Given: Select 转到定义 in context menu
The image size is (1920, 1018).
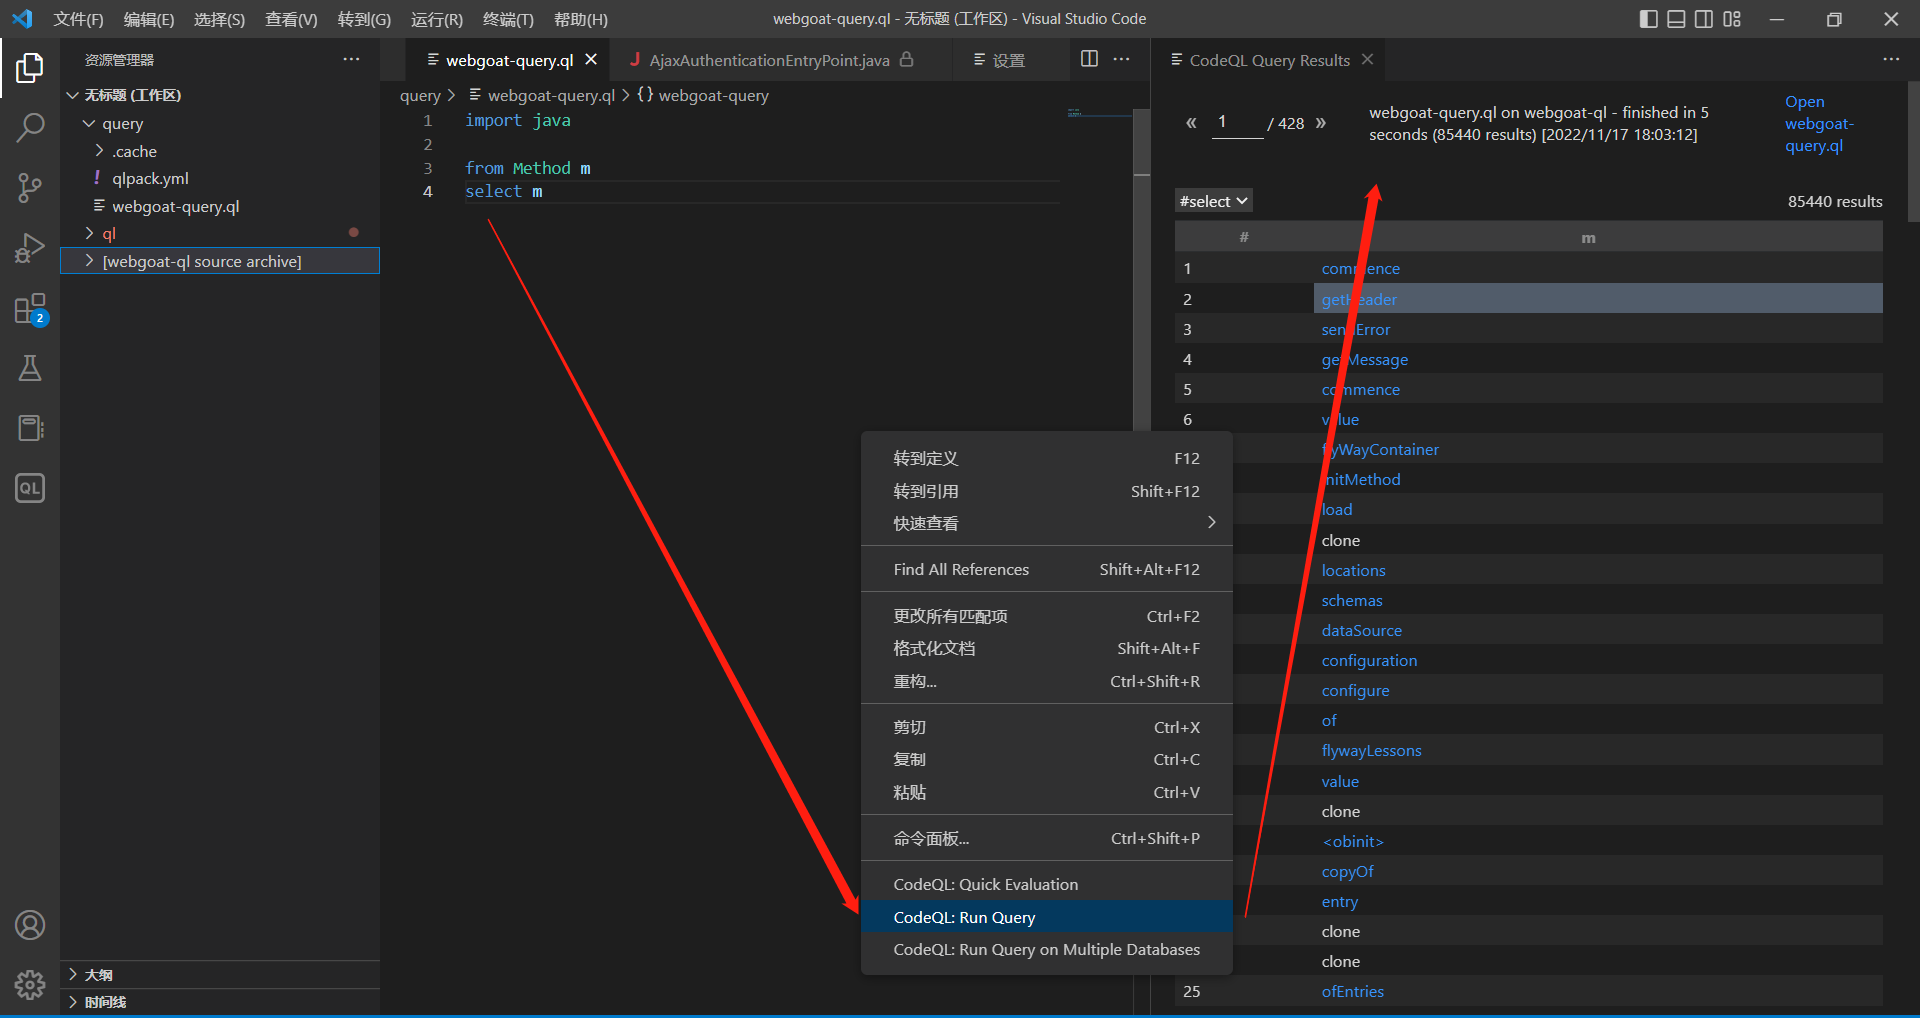Looking at the screenshot, I should 1047,458.
